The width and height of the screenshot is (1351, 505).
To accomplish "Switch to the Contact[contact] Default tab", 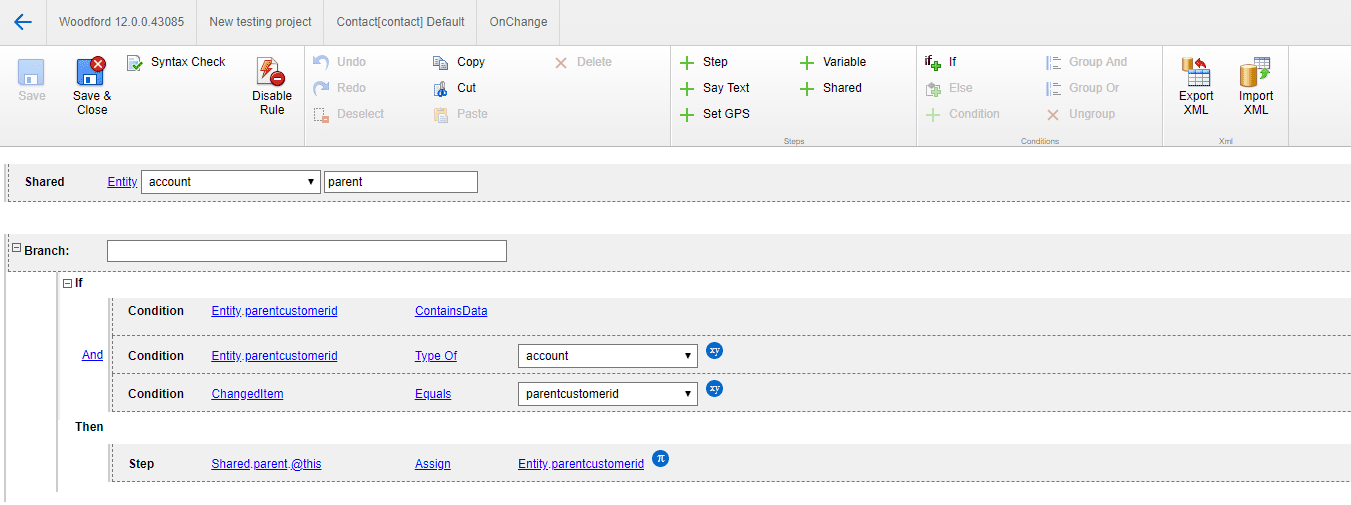I will pyautogui.click(x=400, y=22).
